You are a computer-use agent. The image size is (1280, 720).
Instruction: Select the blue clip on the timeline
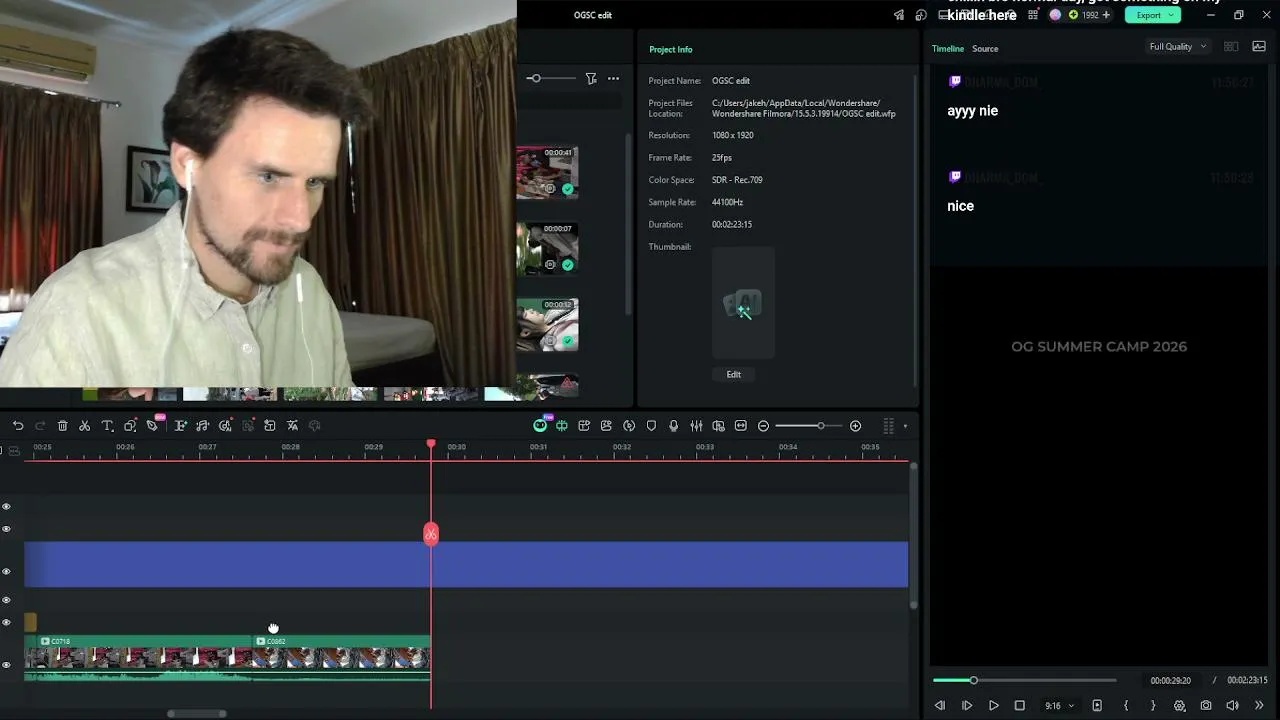[x=466, y=564]
